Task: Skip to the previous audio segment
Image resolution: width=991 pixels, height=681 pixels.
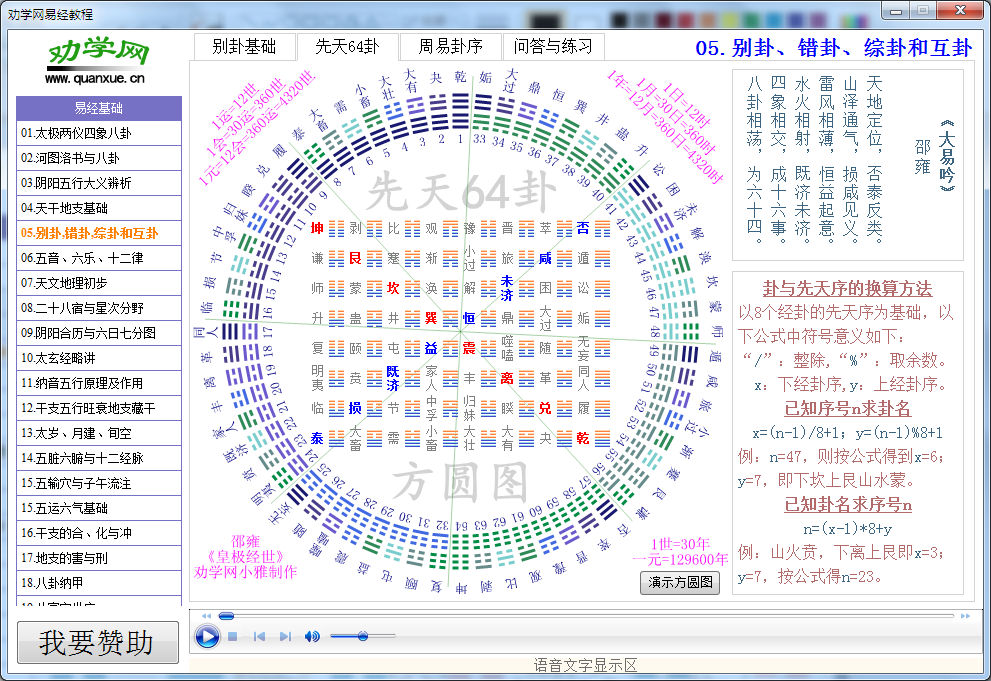Action: coord(258,635)
